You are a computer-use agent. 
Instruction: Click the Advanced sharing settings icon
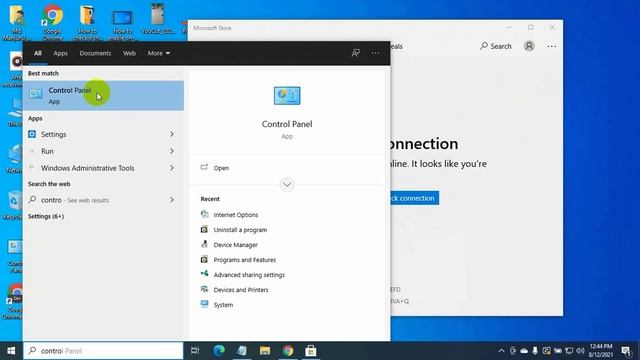[x=204, y=274]
